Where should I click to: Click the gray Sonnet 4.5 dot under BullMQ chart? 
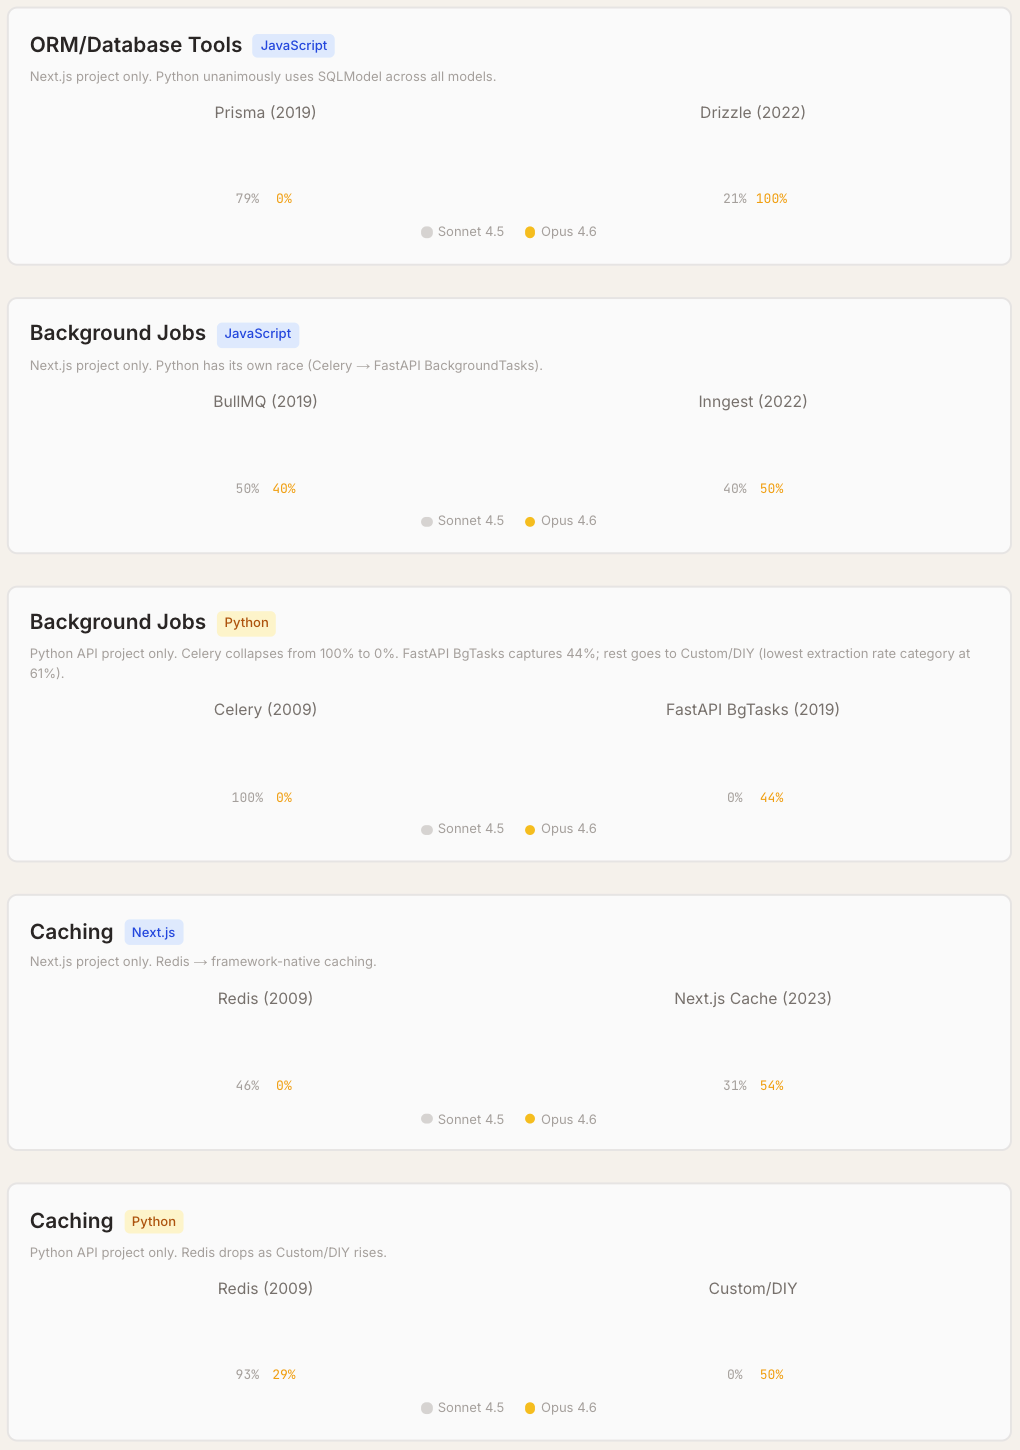point(427,522)
